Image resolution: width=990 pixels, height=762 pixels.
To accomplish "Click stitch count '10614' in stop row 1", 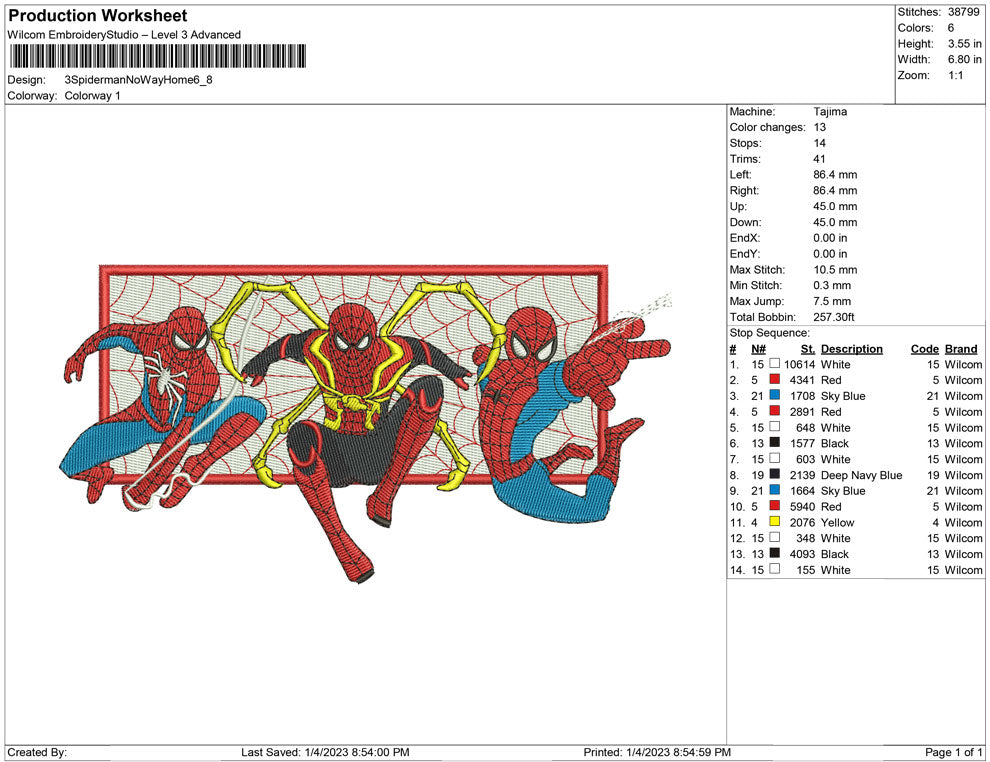I will (x=799, y=364).
